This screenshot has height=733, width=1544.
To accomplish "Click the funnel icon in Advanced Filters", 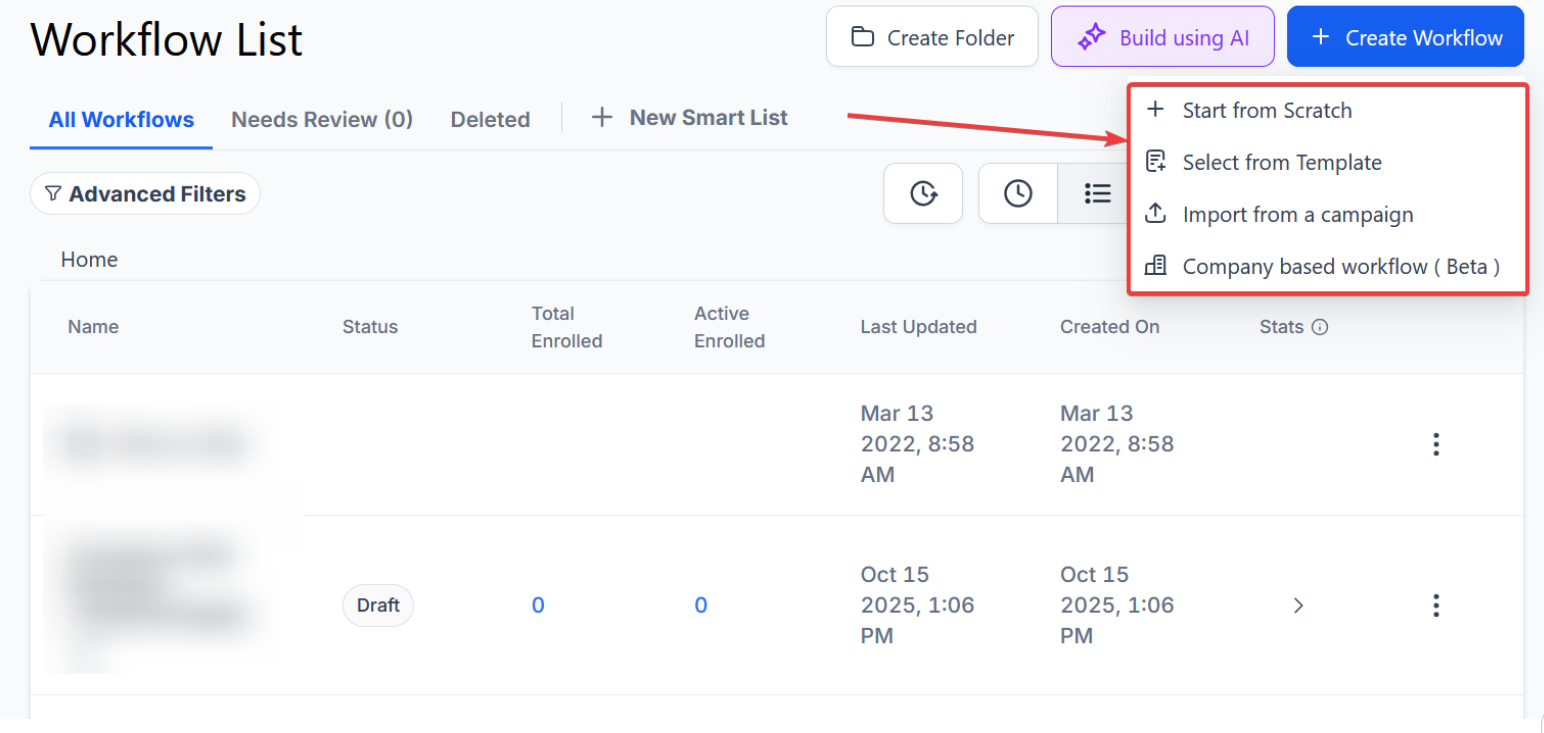I will [53, 194].
